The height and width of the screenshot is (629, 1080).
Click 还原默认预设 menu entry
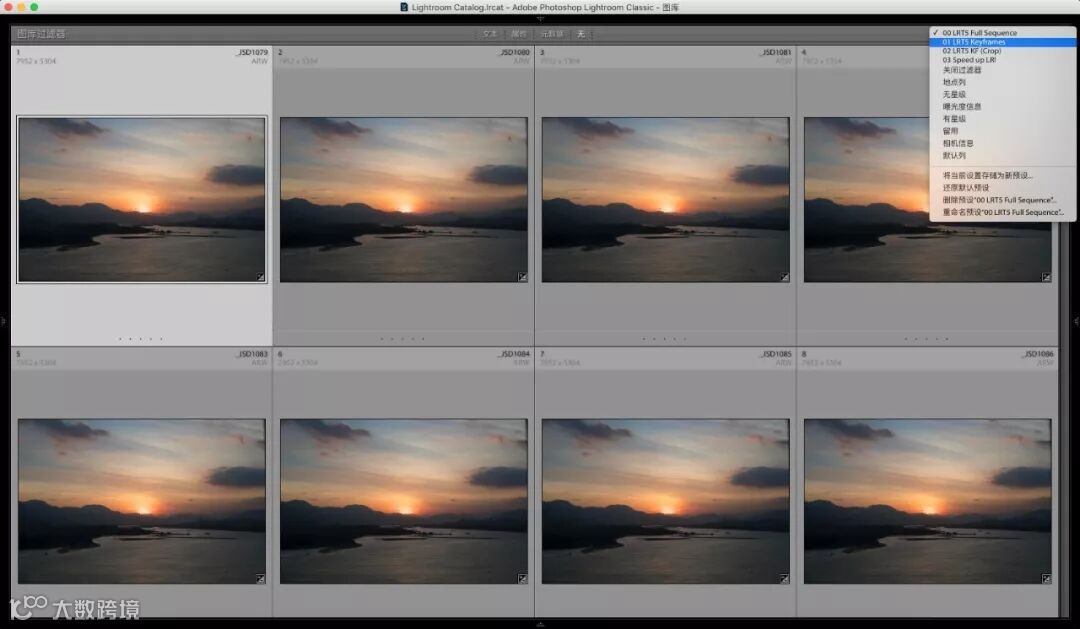(1003, 187)
